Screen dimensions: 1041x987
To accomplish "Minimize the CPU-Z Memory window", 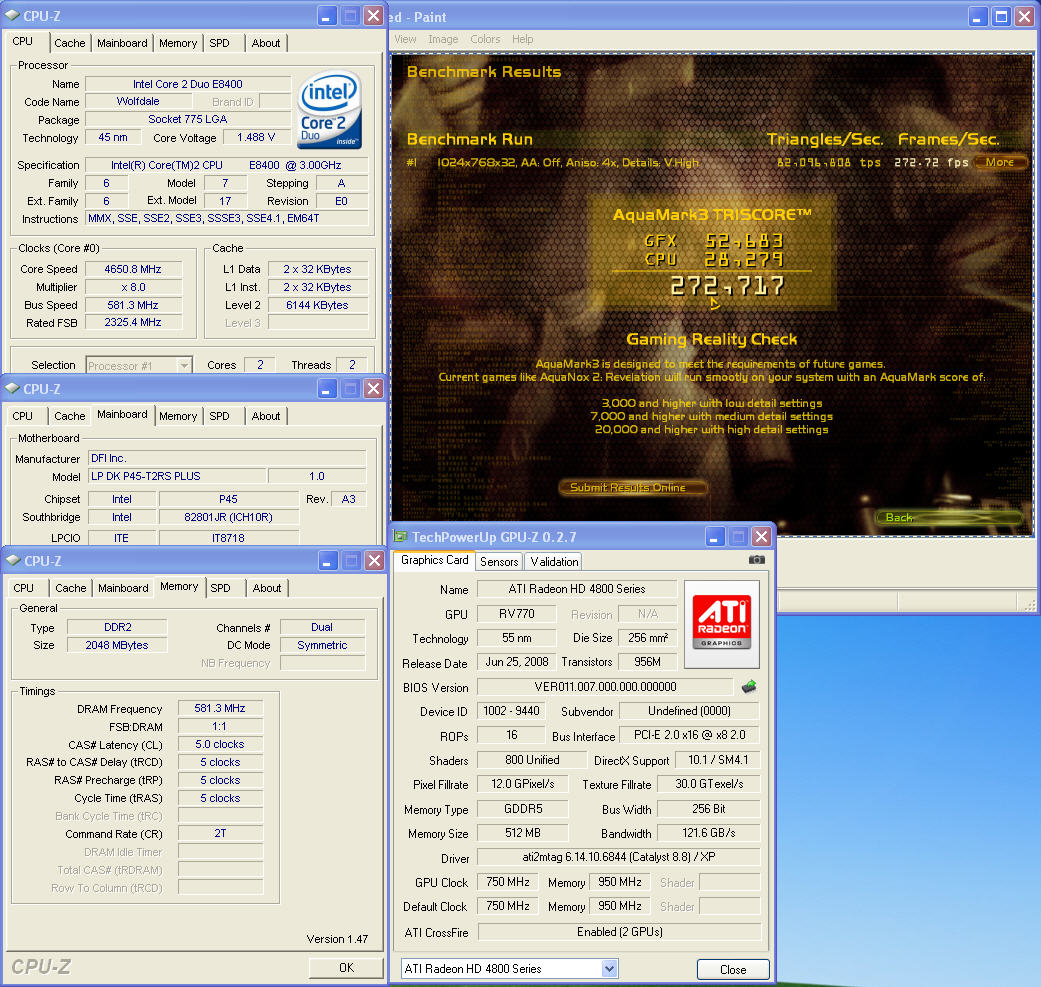I will (327, 561).
